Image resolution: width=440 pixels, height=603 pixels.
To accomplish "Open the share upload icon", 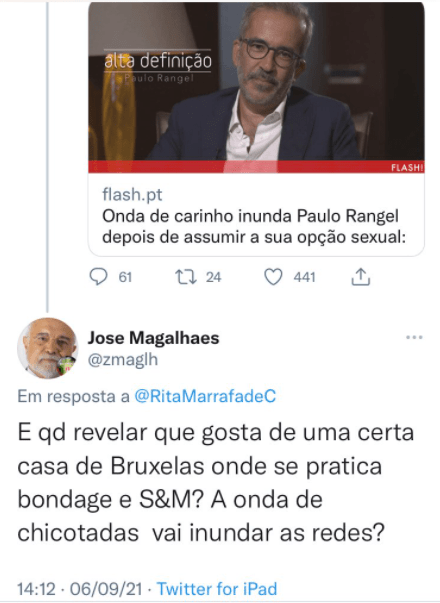I will tap(360, 277).
